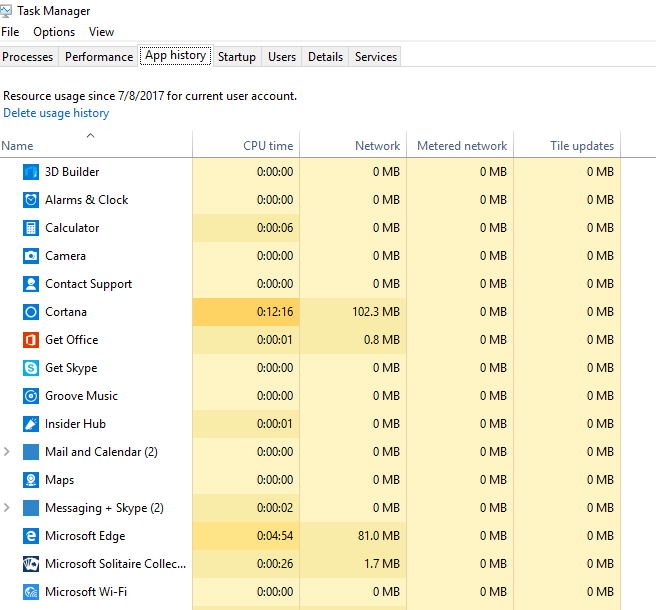Select the Messaging + Skype icon
656x610 pixels.
31,508
